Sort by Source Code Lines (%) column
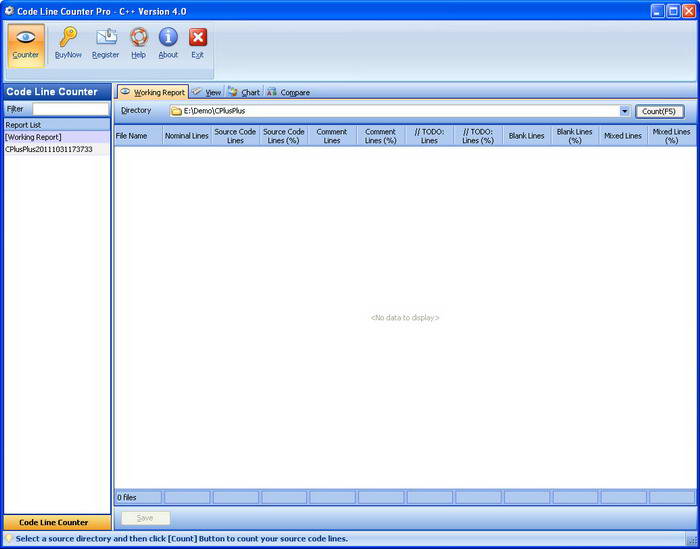The image size is (700, 549). (x=284, y=136)
